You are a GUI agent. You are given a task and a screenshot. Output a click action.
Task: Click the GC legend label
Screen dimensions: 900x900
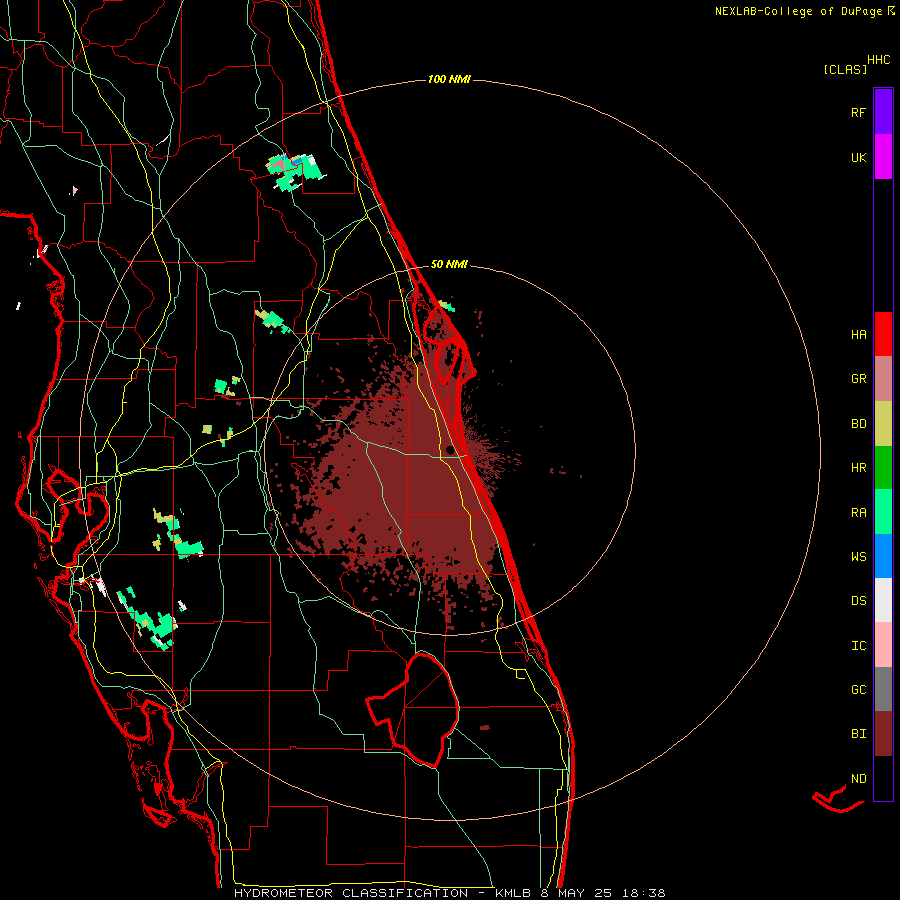[x=859, y=690]
